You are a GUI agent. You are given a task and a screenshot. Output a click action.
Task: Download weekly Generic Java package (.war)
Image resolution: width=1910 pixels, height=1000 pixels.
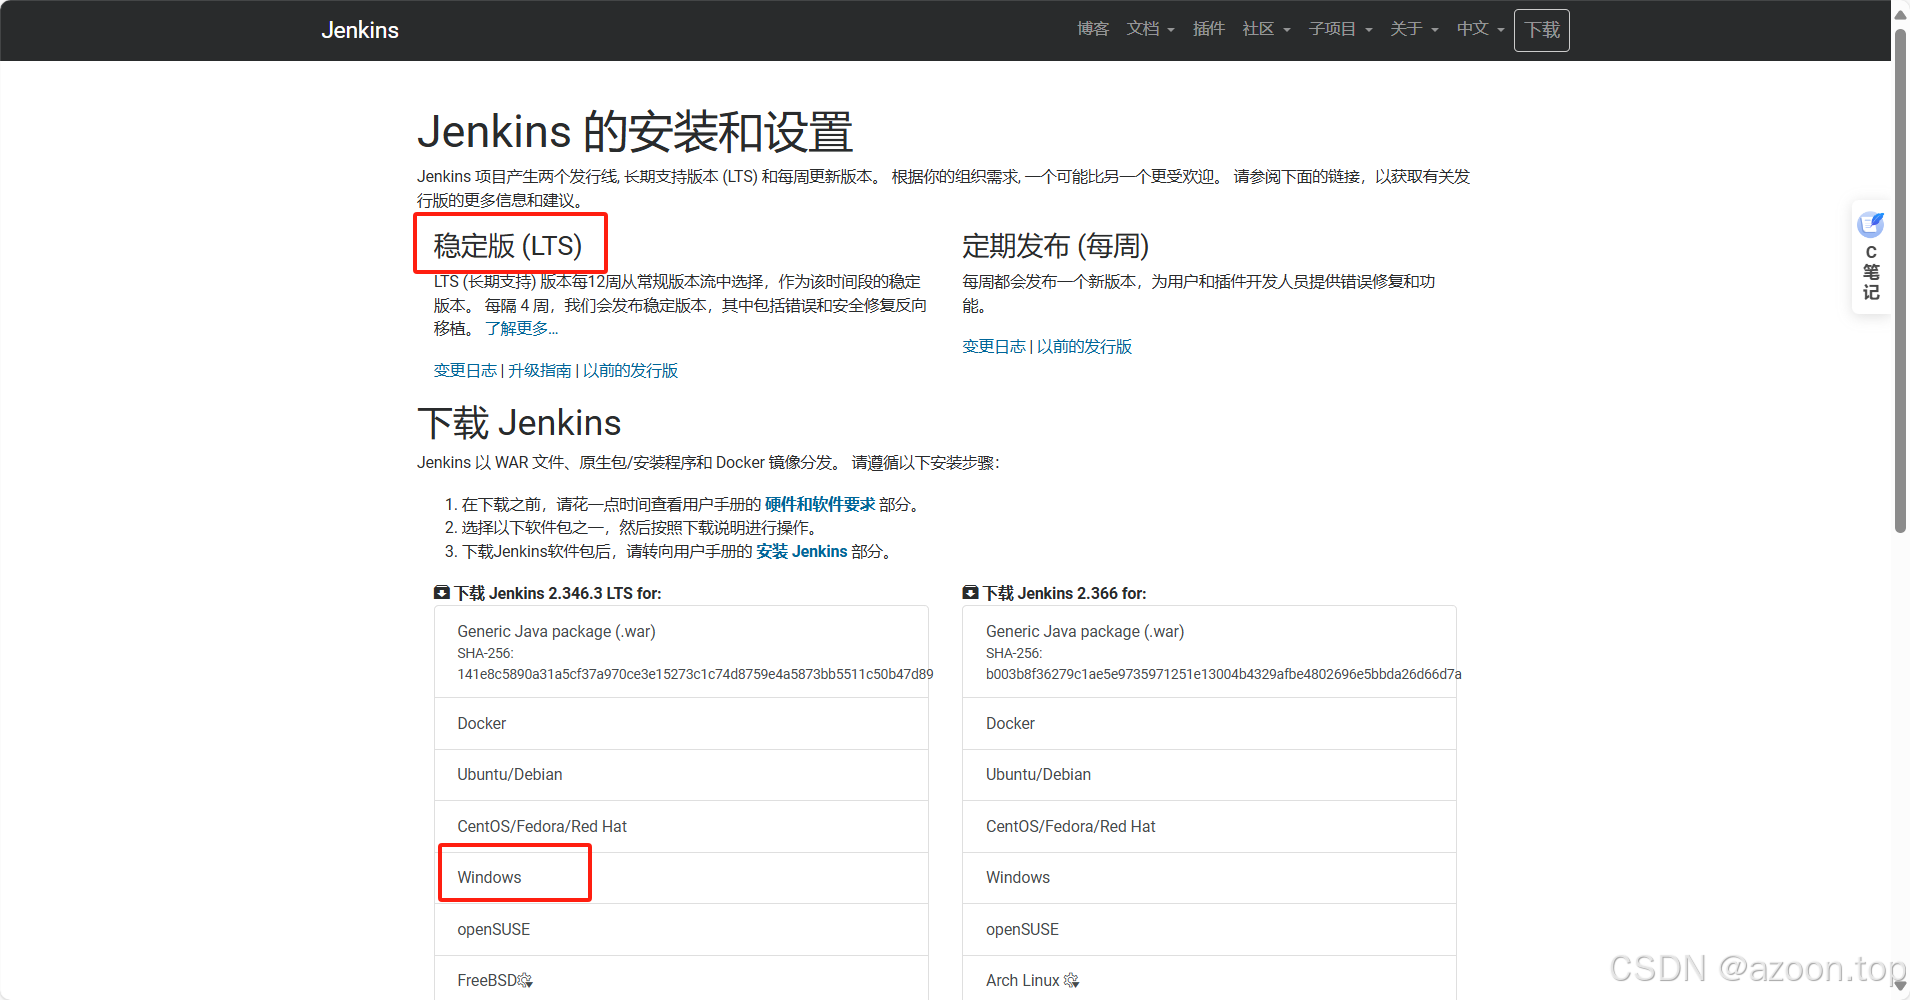[1209, 652]
